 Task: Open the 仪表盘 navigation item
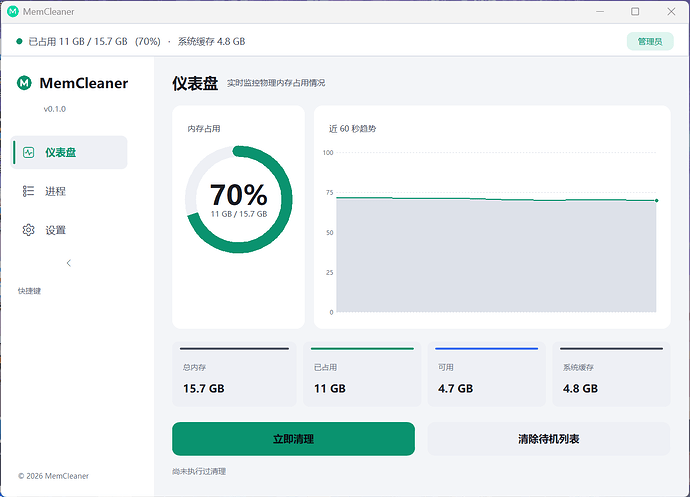click(x=69, y=152)
